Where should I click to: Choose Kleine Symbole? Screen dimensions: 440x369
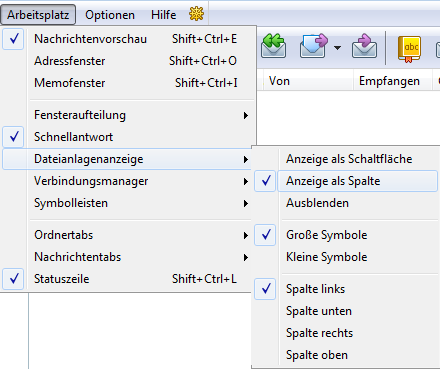(x=347, y=257)
